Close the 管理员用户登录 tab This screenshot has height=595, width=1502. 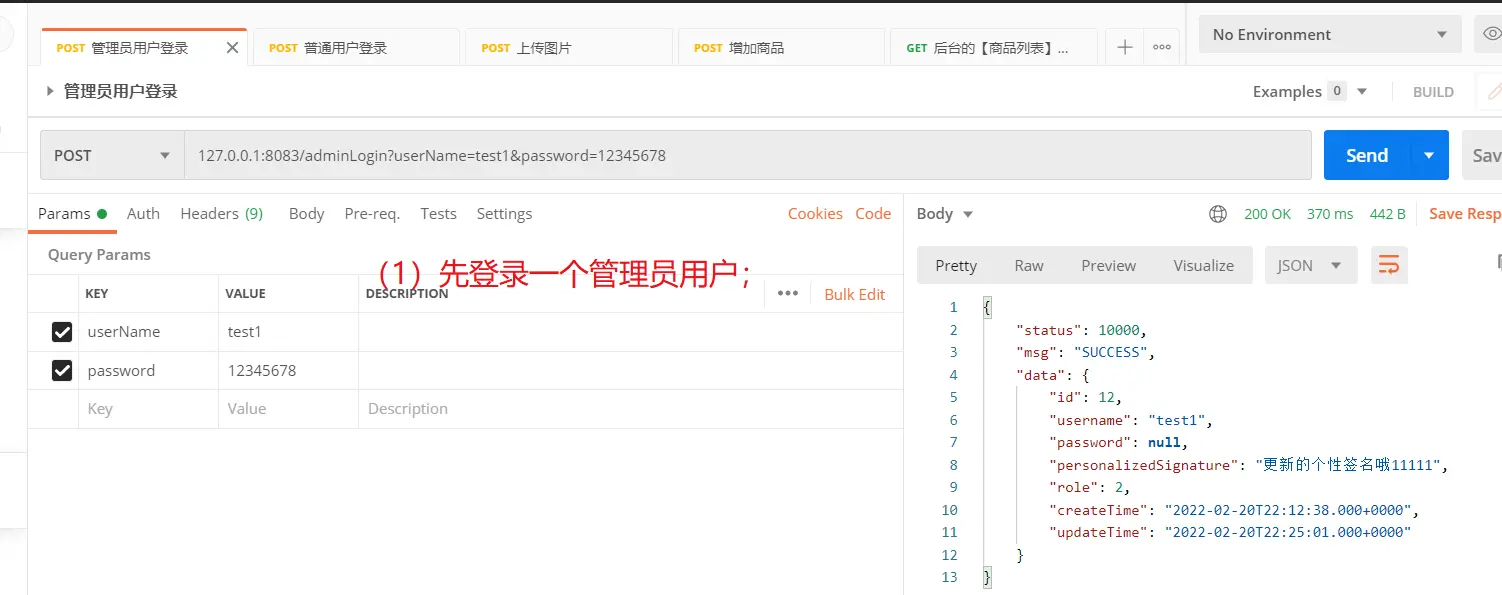(233, 48)
